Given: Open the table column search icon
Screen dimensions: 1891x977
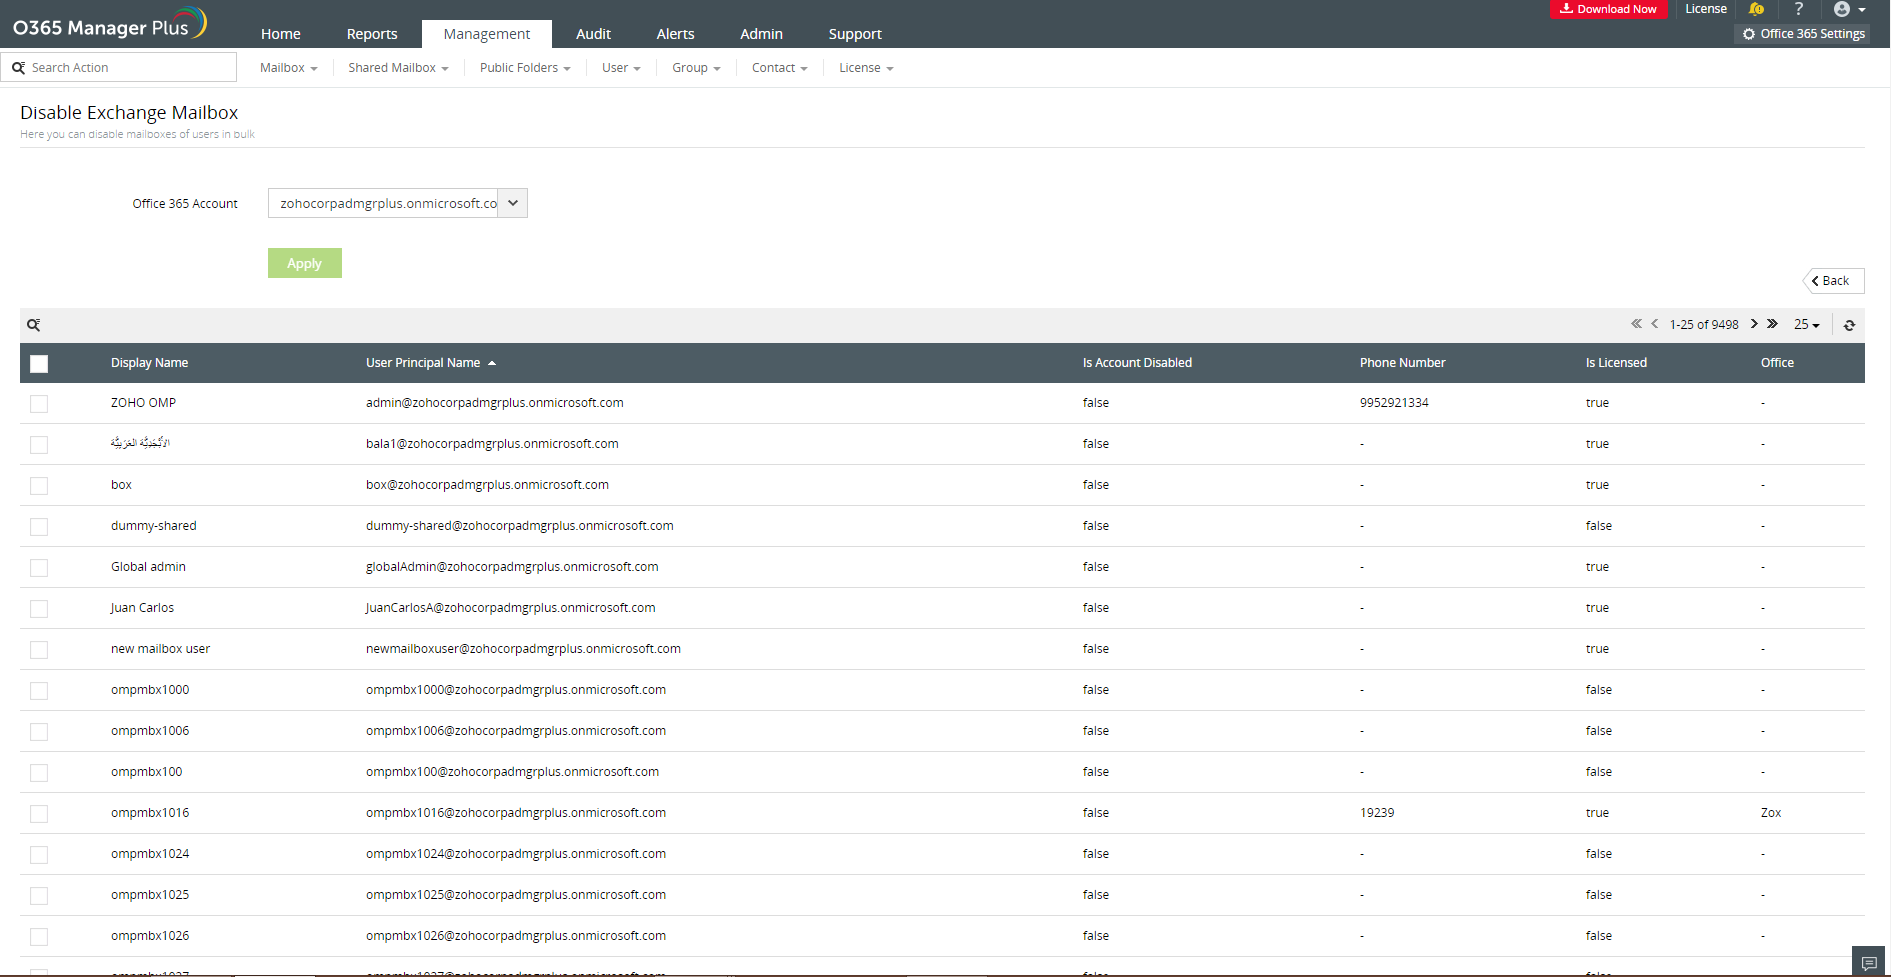Looking at the screenshot, I should 34,324.
